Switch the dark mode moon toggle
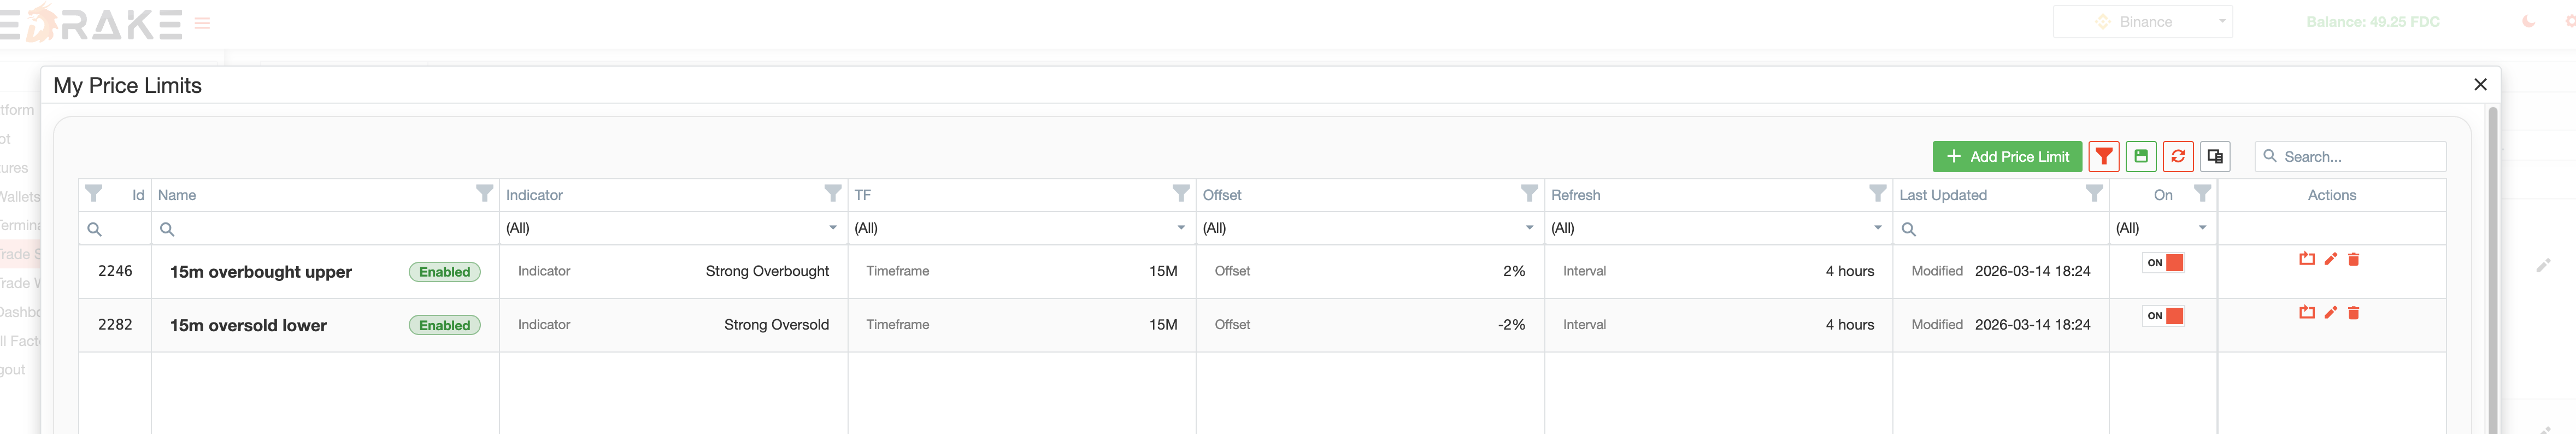Screen dimensions: 2576x434 (2528, 22)
